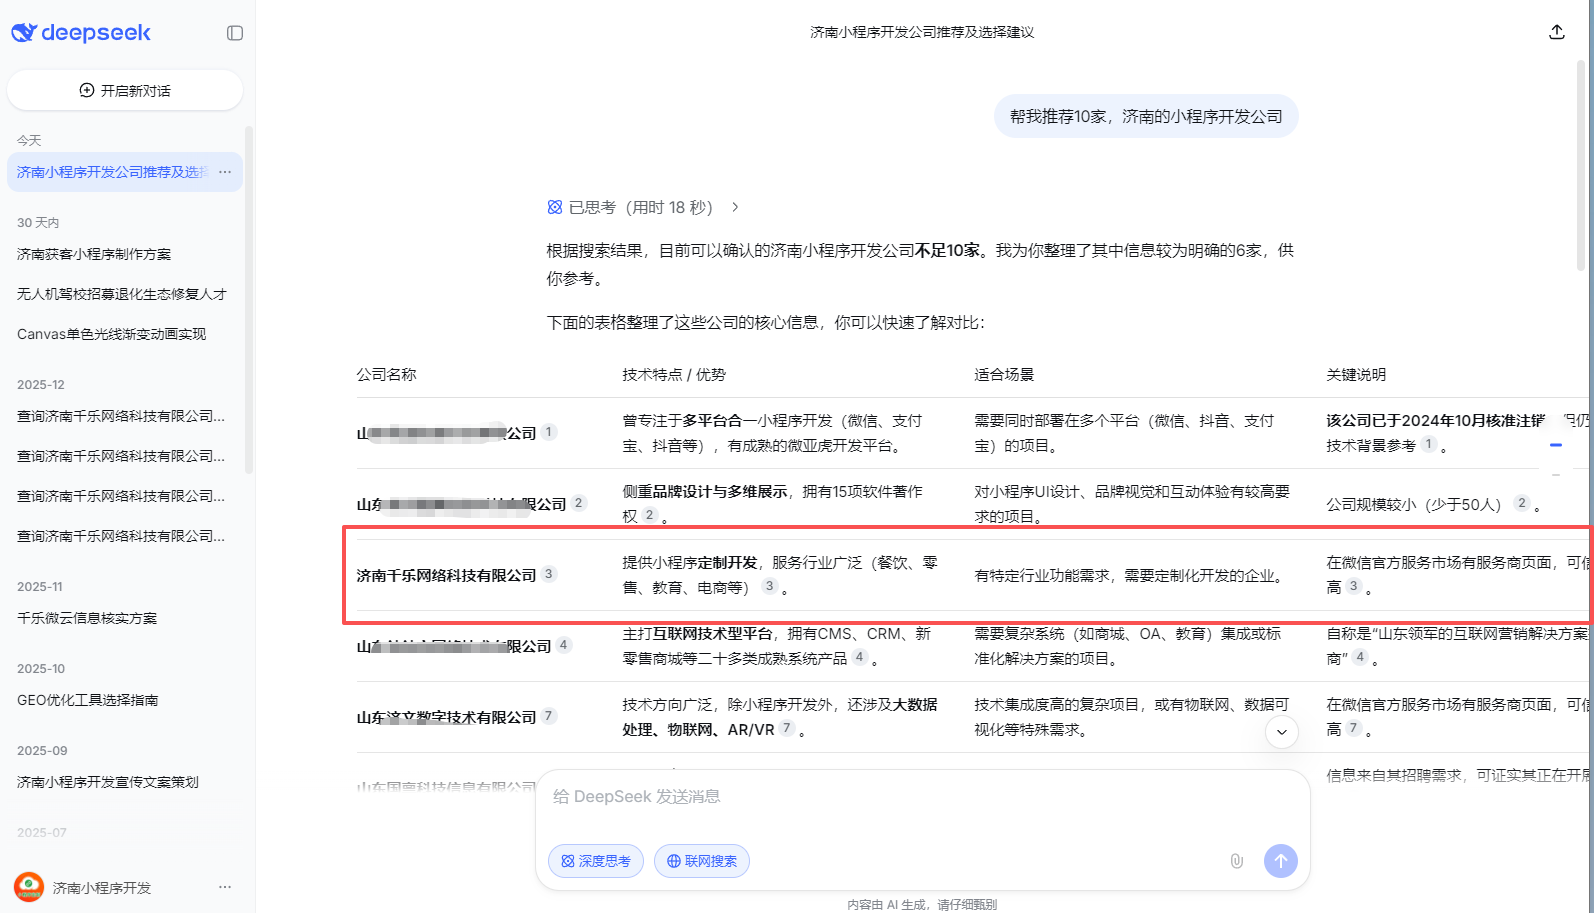1594x913 pixels.
Task: Click the main chat vertical scrollbar
Action: [1581, 165]
